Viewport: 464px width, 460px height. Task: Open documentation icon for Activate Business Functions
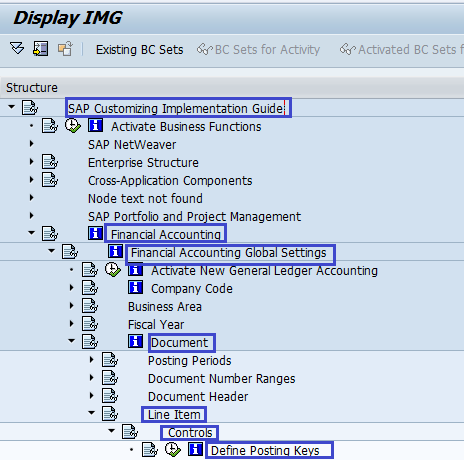(50, 126)
